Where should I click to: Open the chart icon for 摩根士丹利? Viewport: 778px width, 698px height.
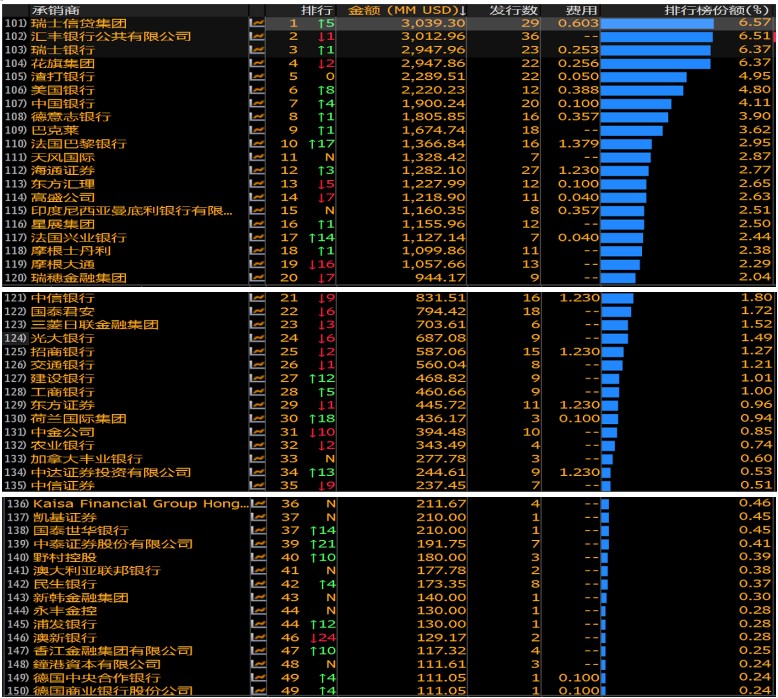coord(257,251)
